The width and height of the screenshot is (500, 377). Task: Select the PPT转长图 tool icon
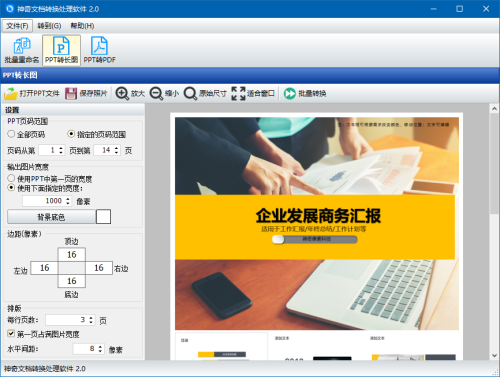(61, 50)
